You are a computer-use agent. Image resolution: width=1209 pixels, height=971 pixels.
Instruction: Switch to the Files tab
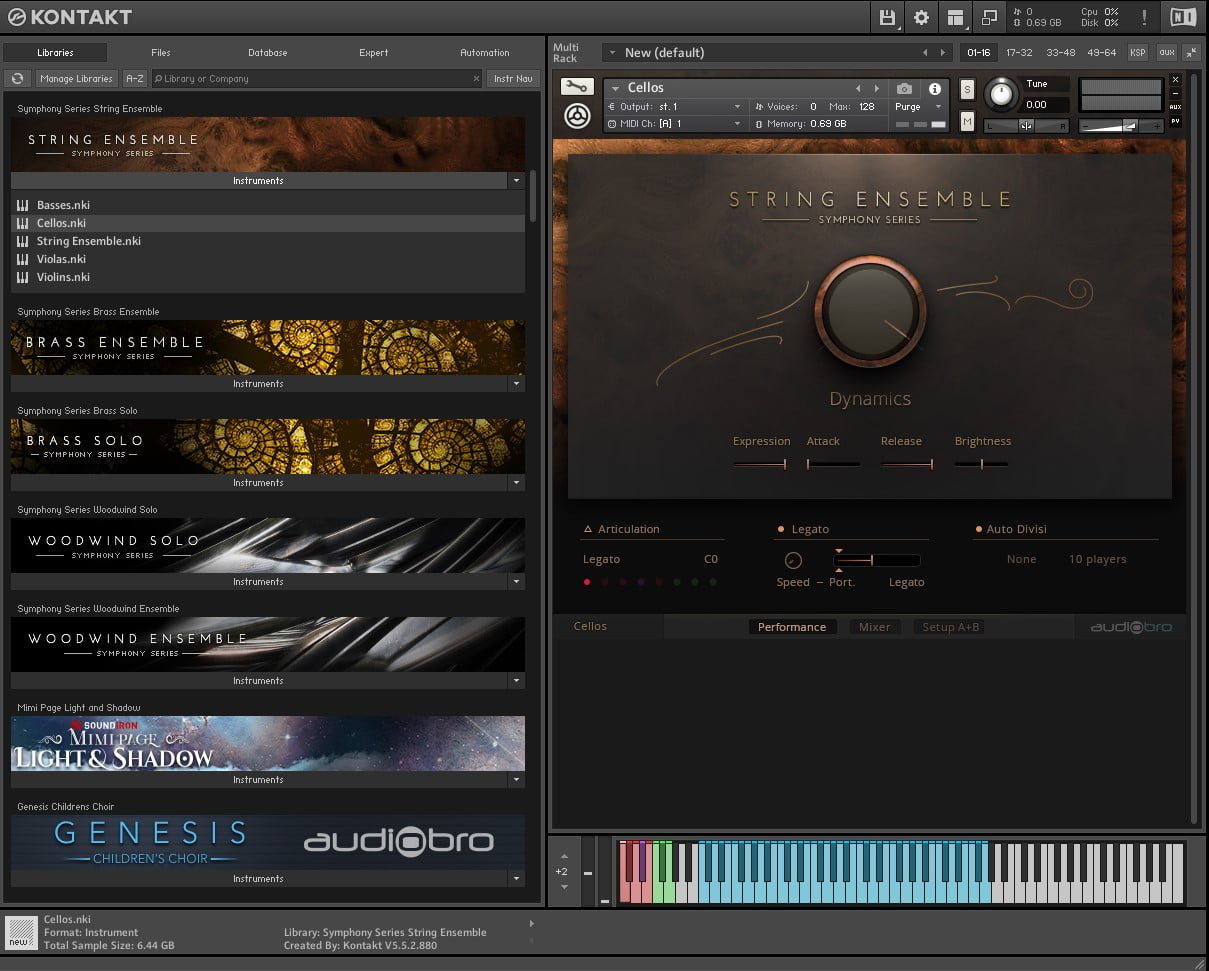point(161,53)
